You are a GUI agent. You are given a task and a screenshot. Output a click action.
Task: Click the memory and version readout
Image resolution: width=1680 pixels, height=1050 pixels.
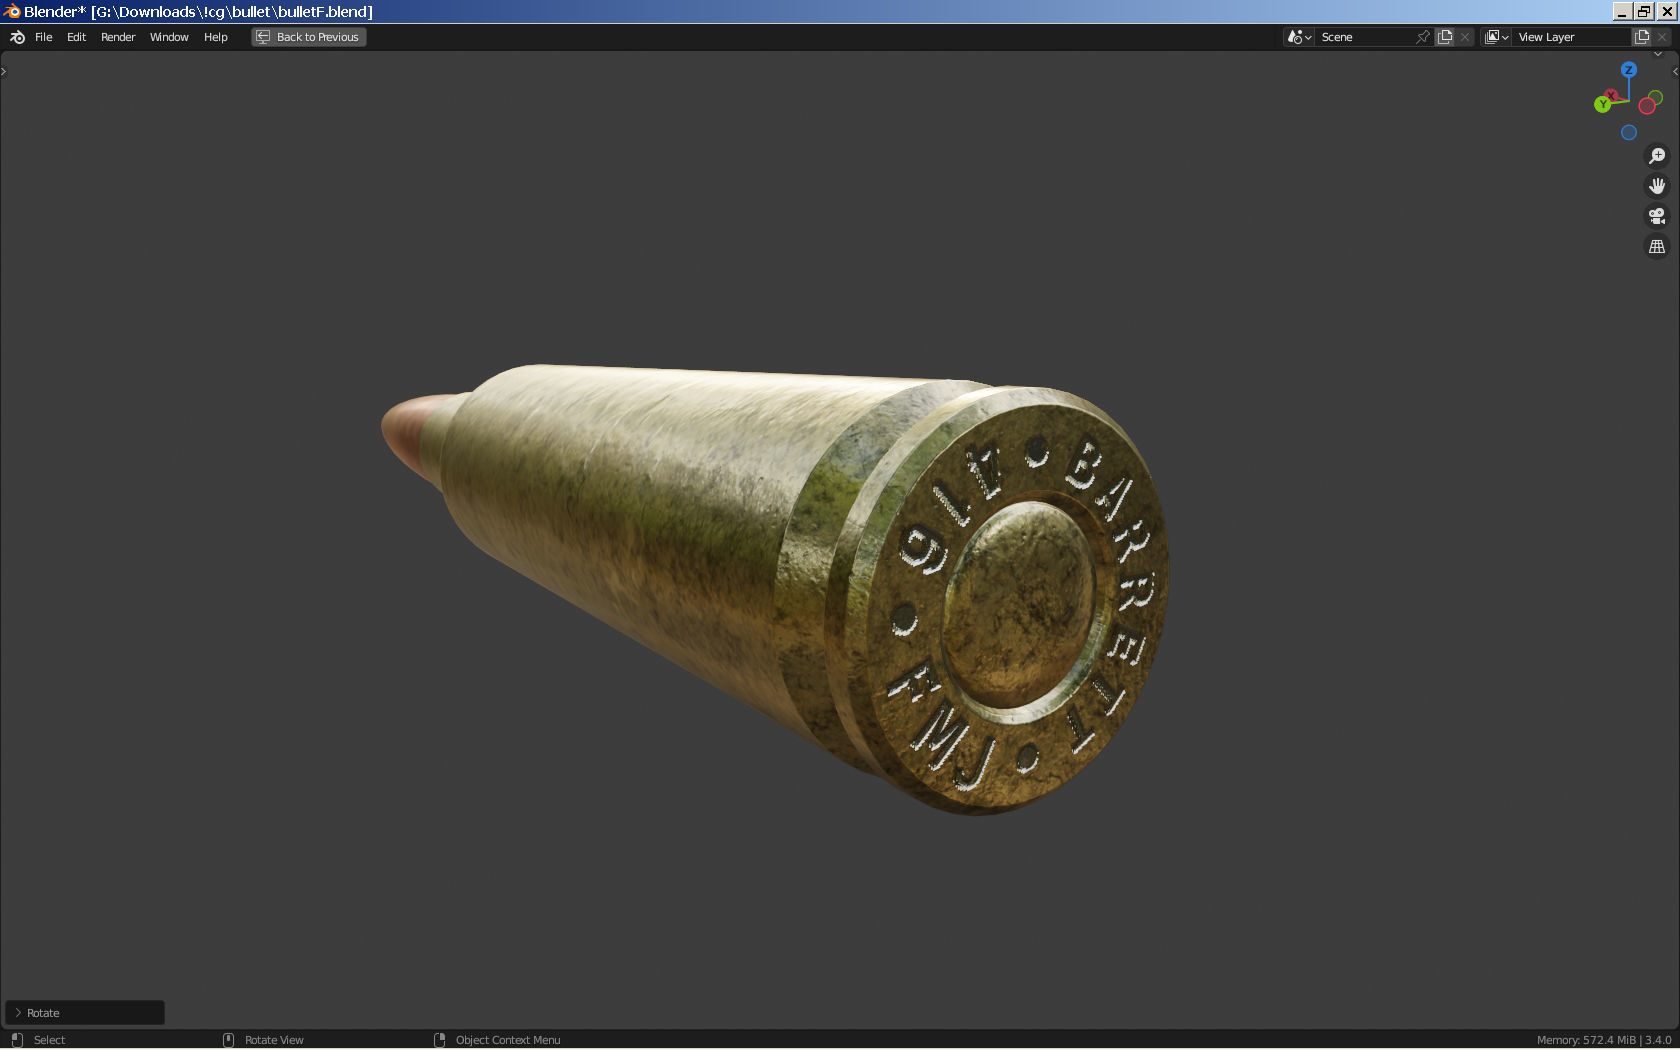1604,1040
